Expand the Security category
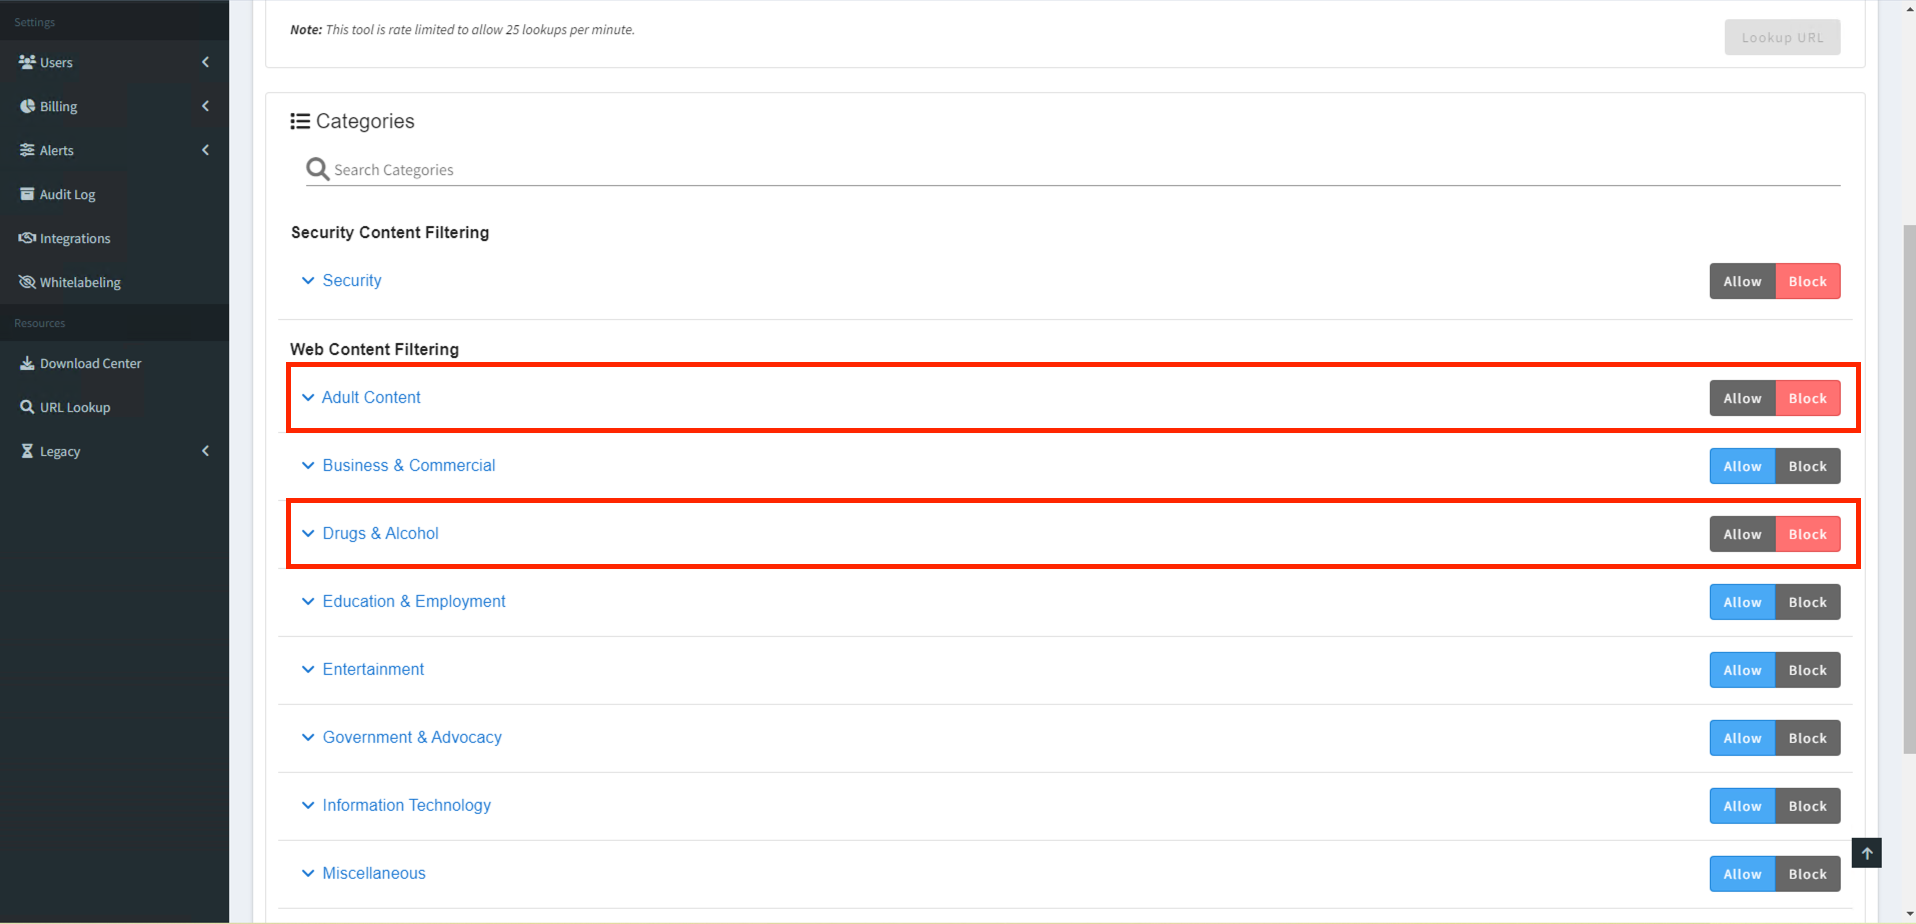The height and width of the screenshot is (924, 1916). (351, 280)
